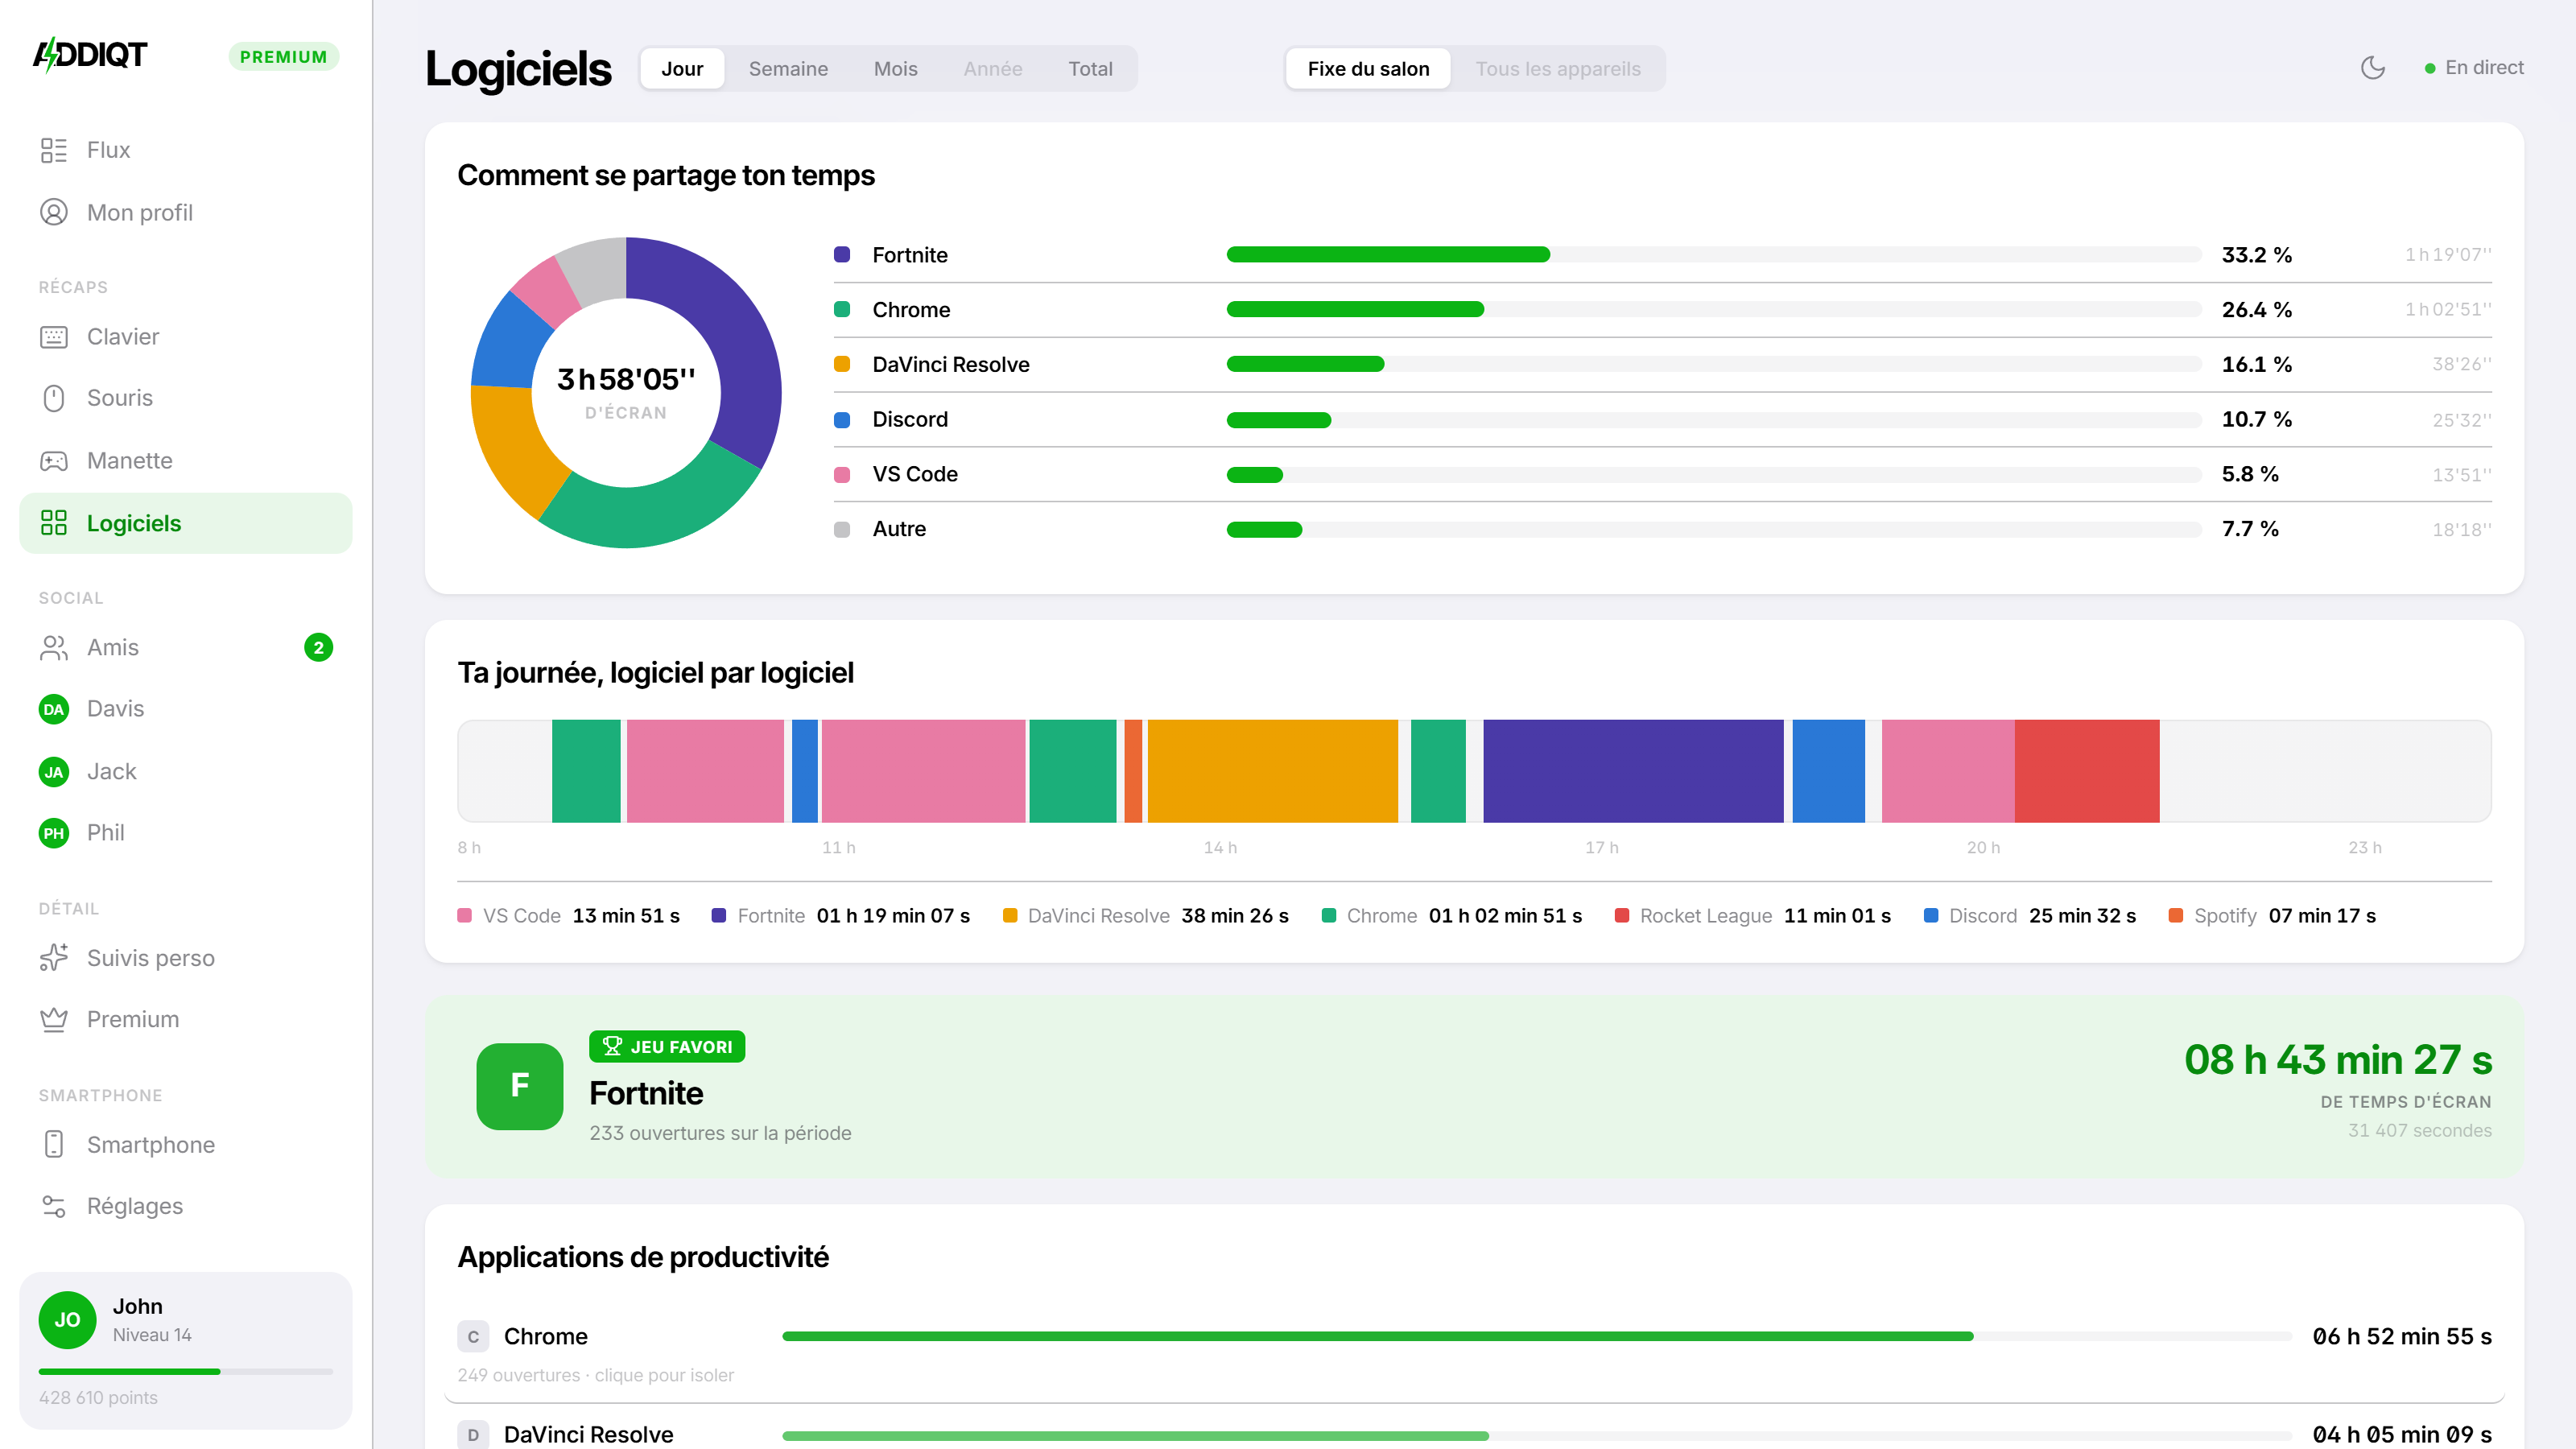Open Réglages sliders icon
The height and width of the screenshot is (1449, 2576).
[54, 1206]
